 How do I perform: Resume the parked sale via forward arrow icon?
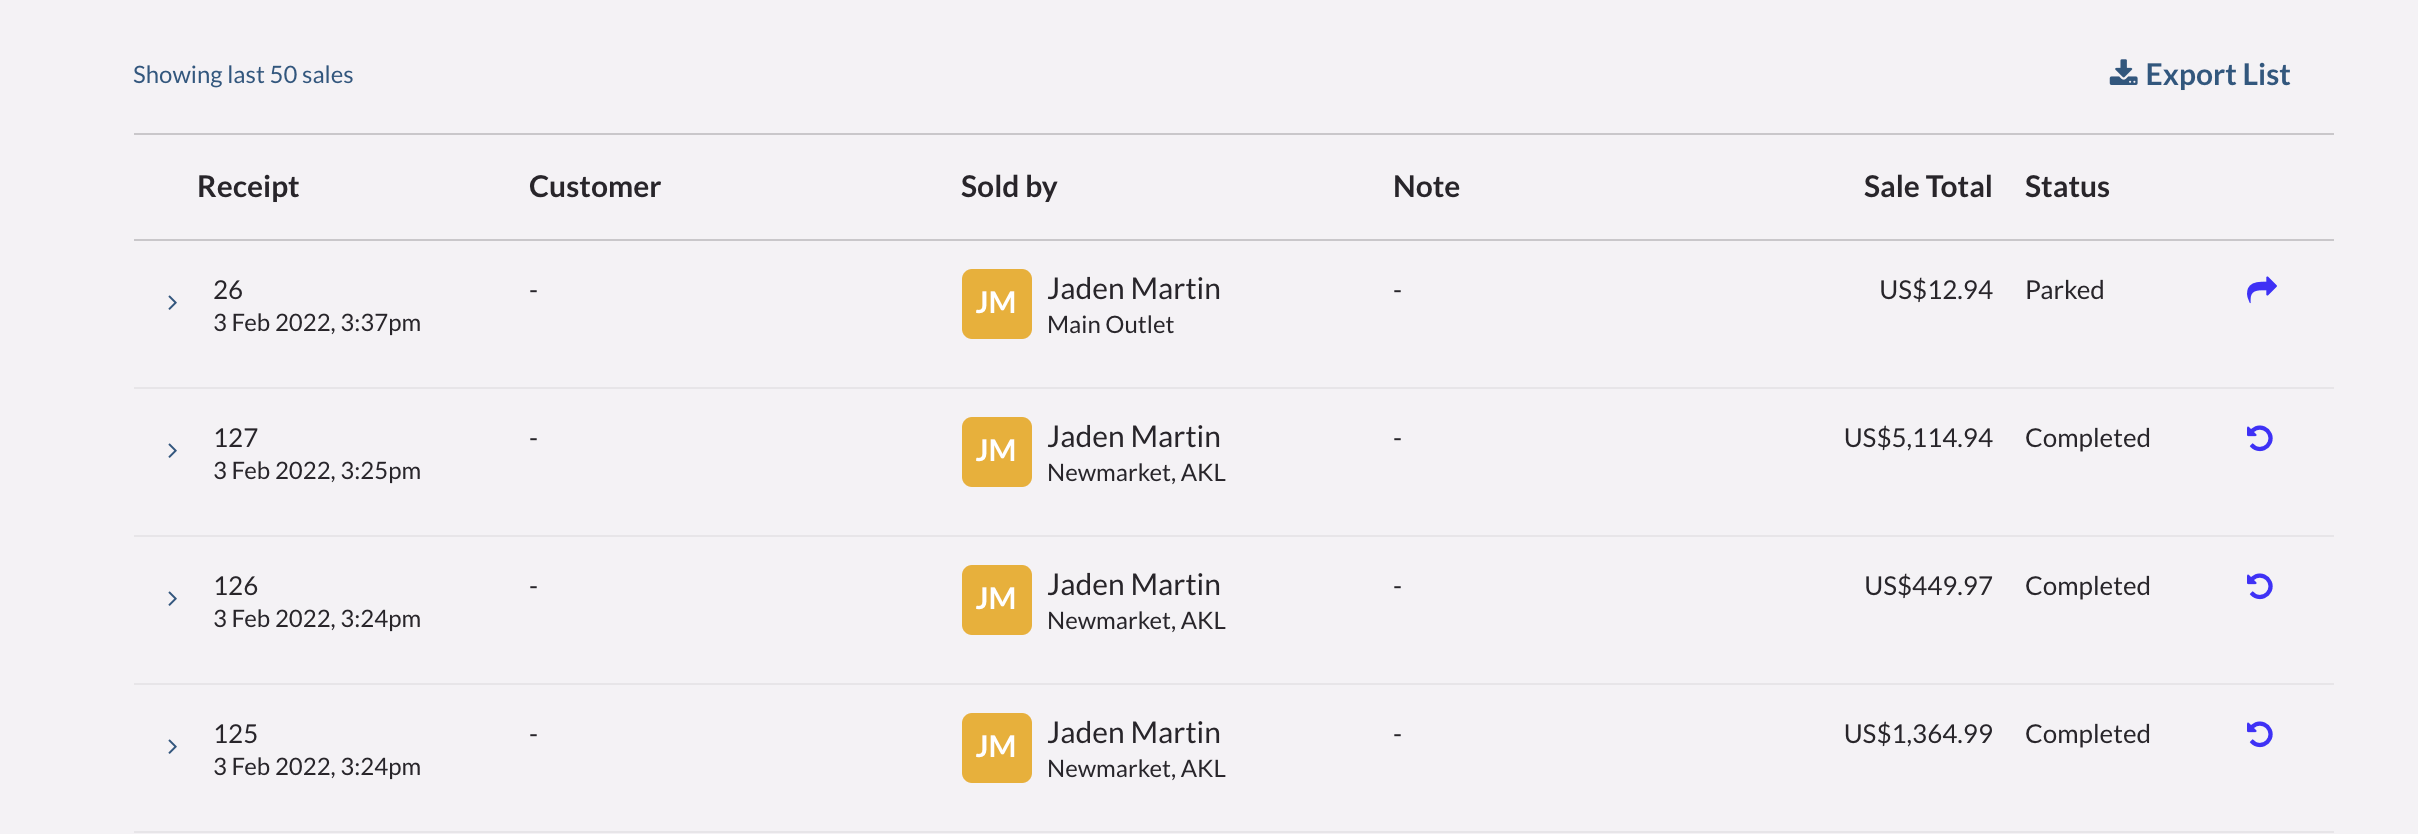[x=2261, y=290]
